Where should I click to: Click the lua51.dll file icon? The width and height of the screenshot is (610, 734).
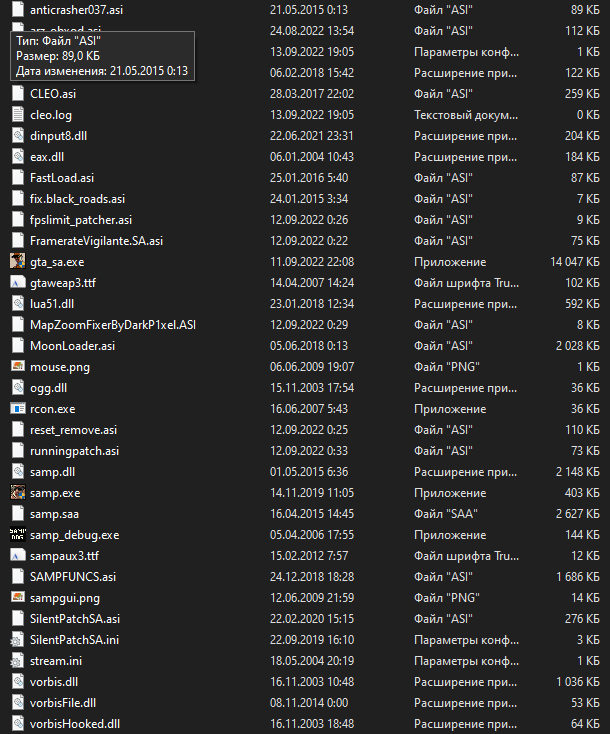18,303
